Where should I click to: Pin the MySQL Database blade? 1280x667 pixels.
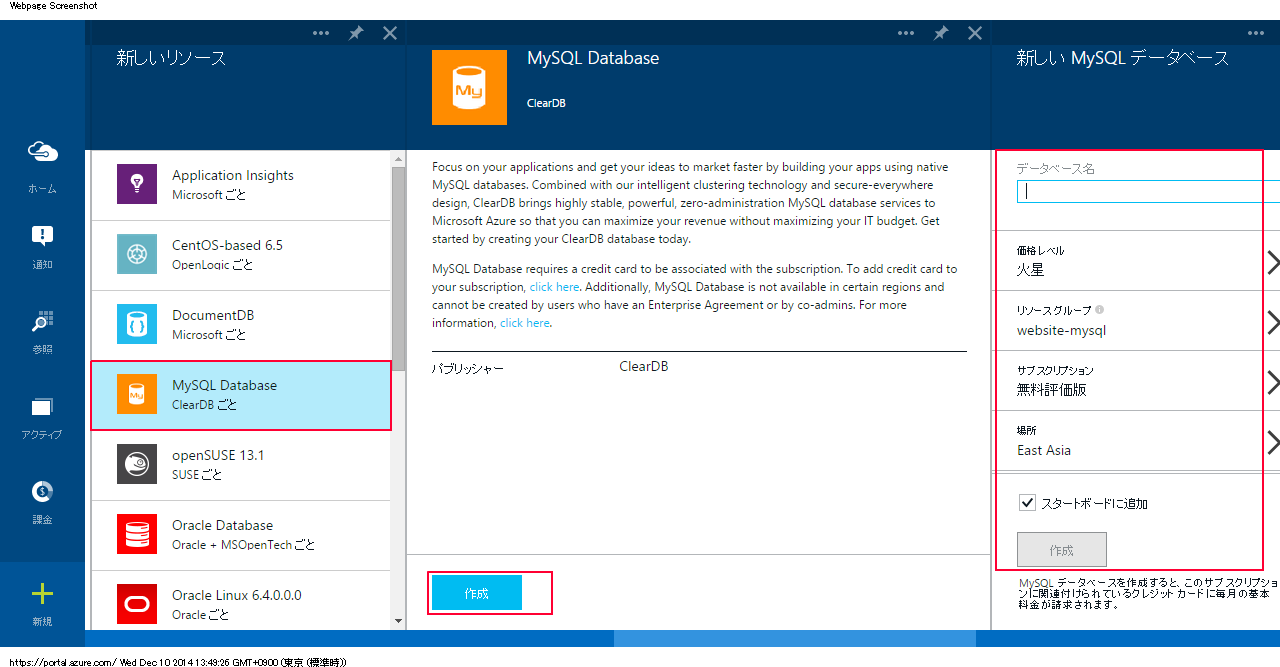[941, 33]
